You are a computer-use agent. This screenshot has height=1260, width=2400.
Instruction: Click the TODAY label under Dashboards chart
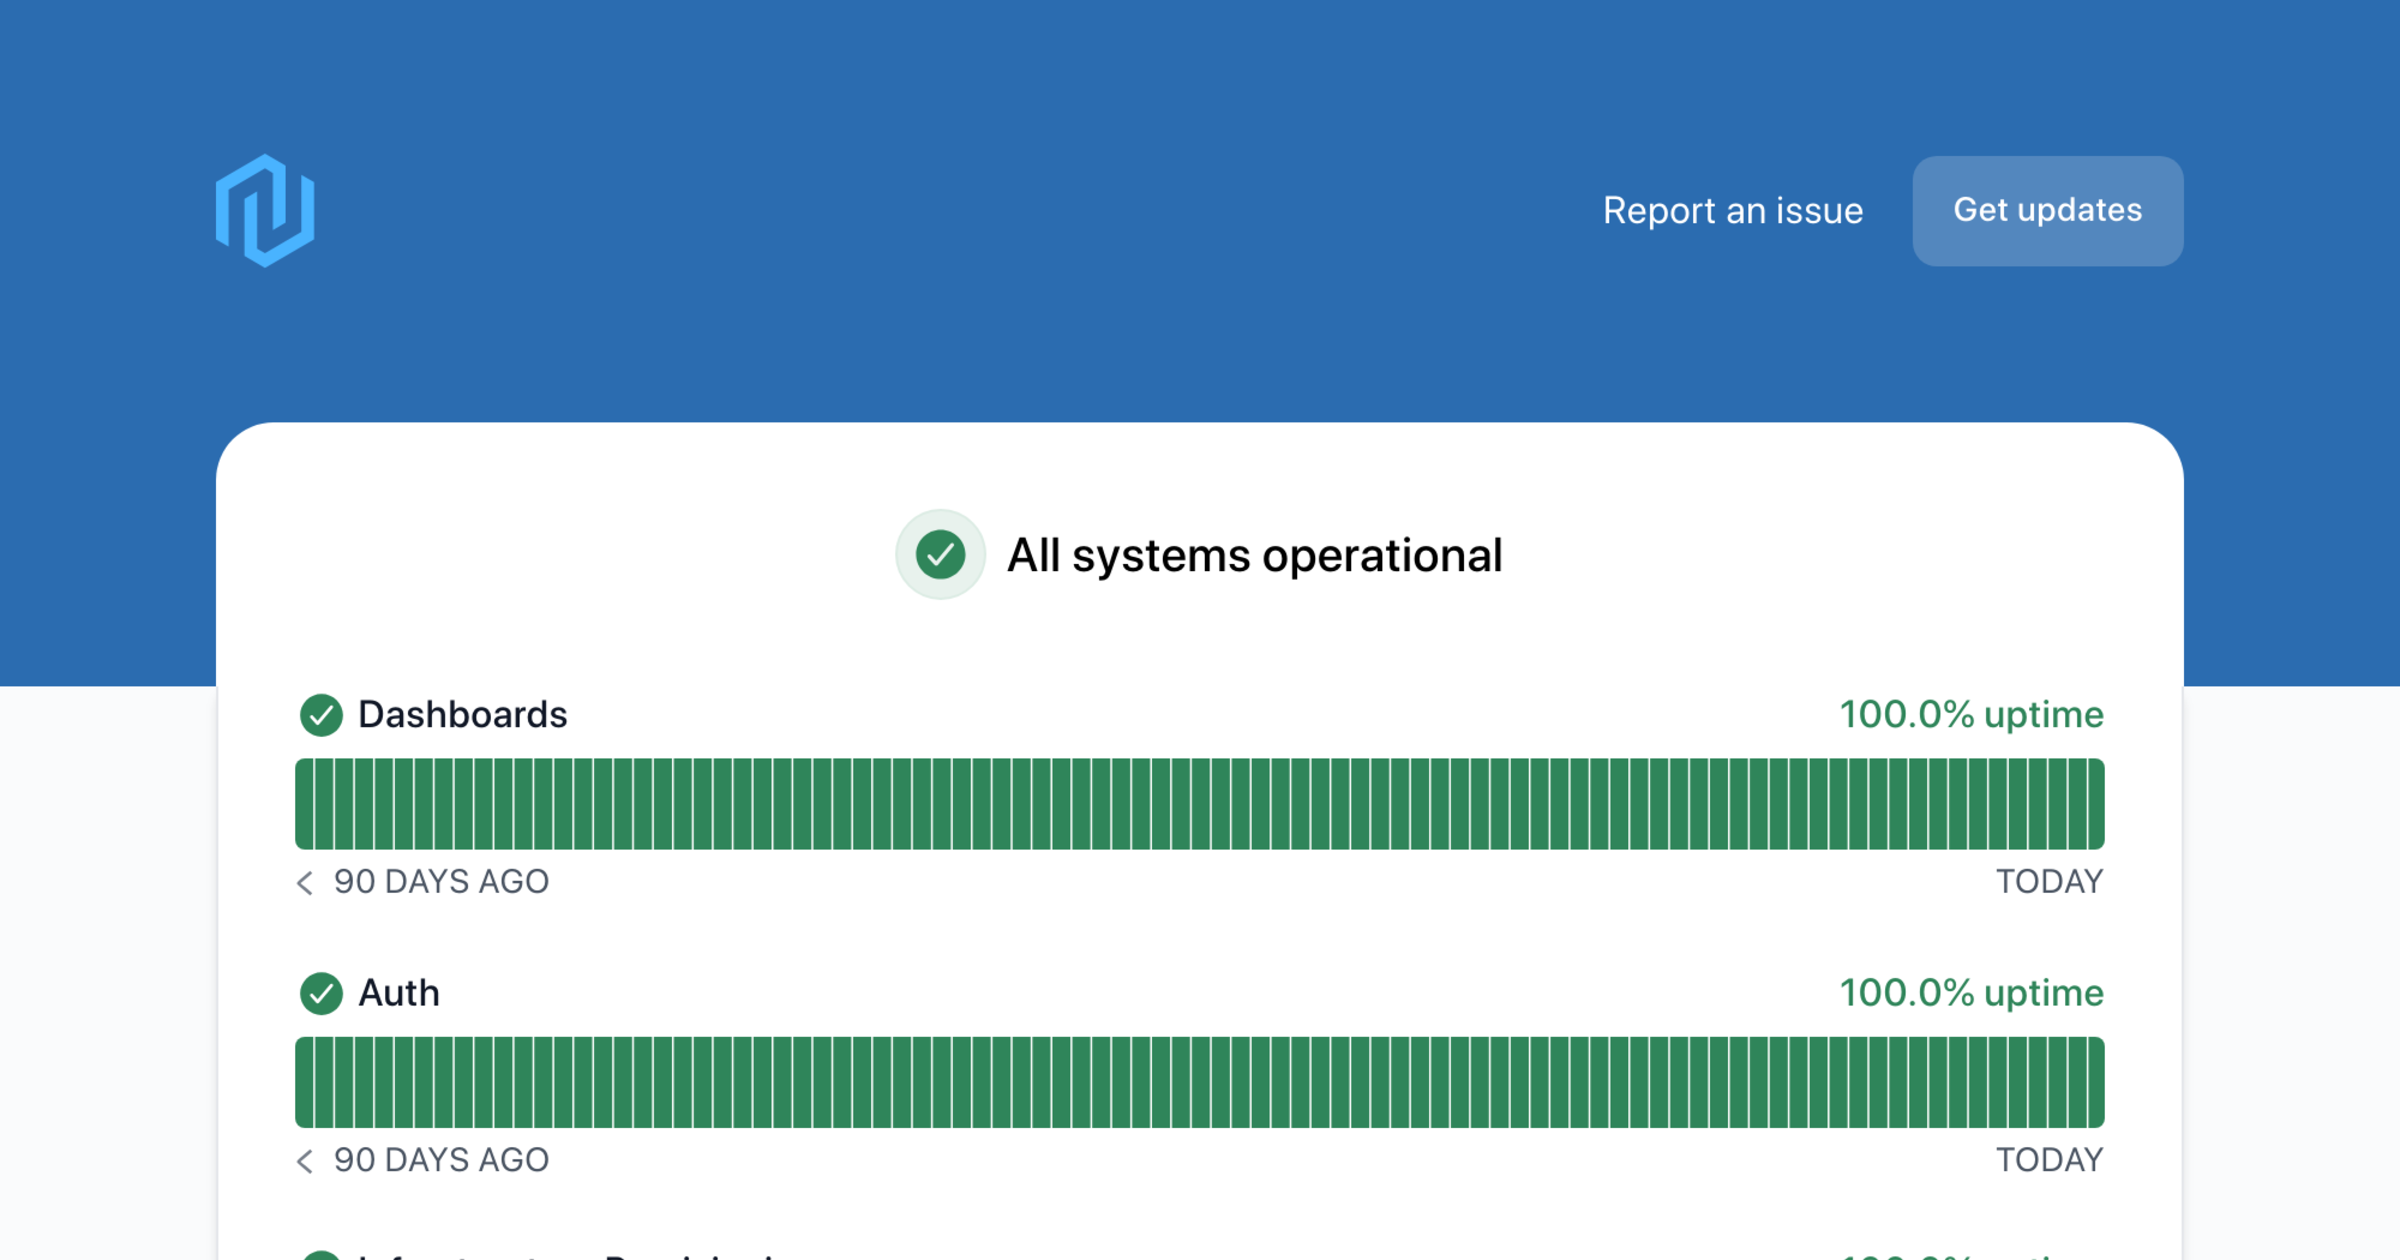2049,882
